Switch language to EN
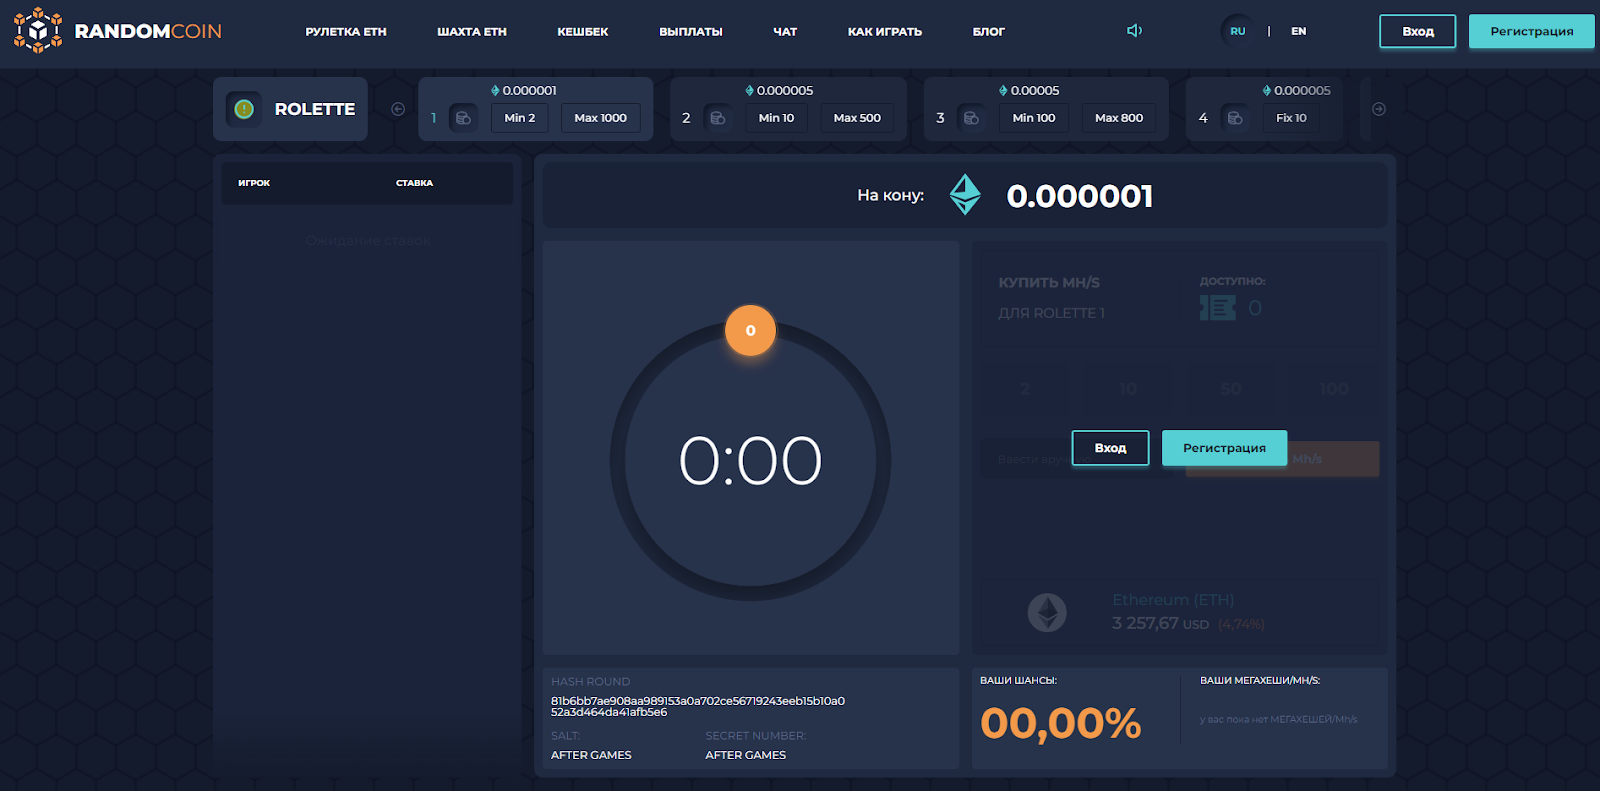This screenshot has height=791, width=1600. [x=1299, y=31]
